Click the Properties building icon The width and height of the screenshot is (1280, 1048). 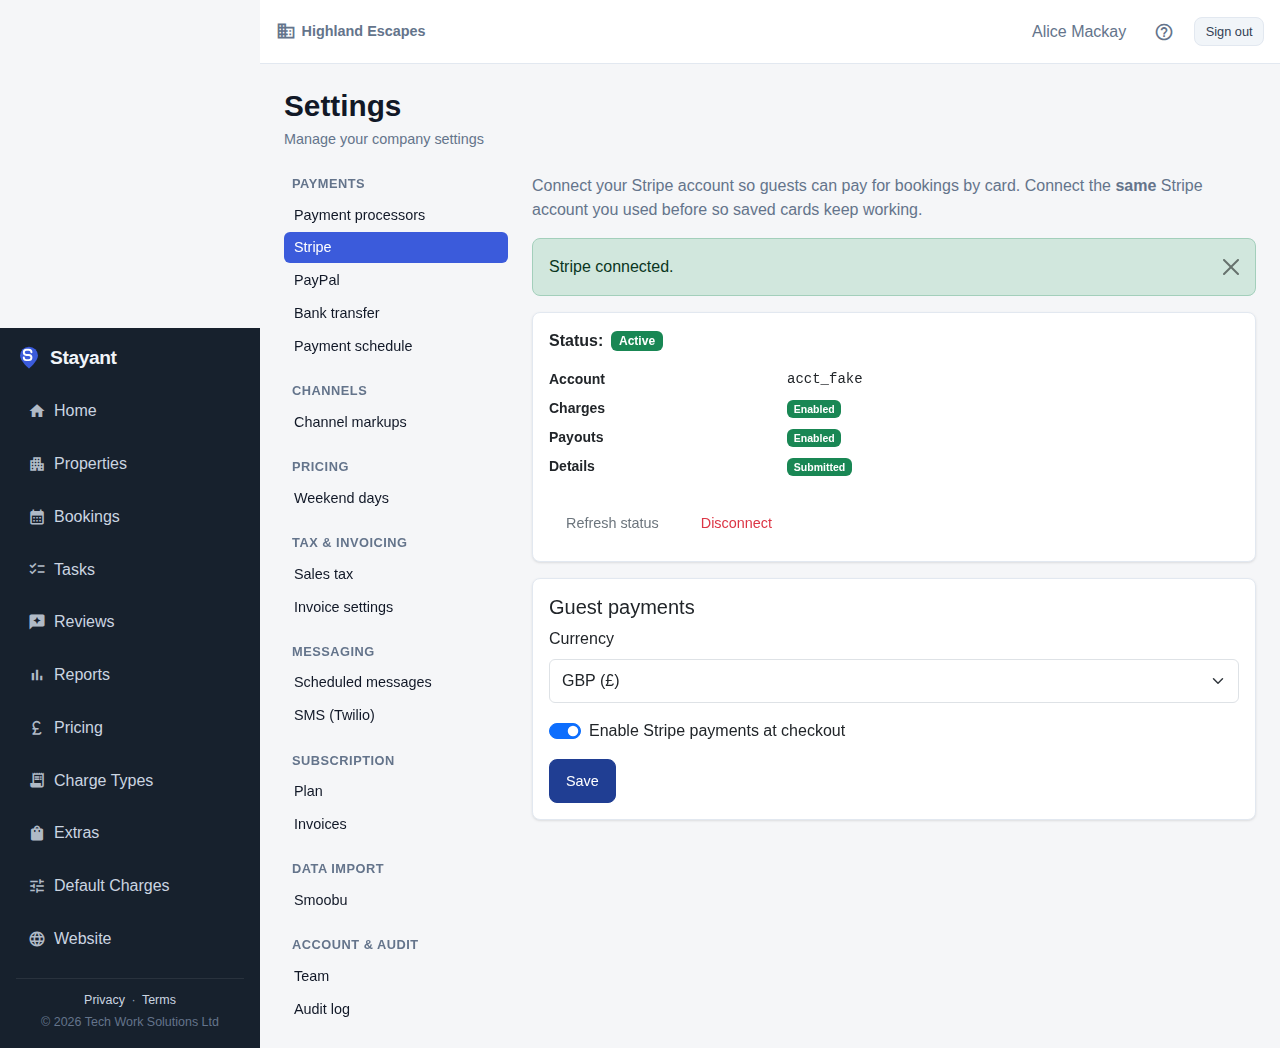click(37, 464)
